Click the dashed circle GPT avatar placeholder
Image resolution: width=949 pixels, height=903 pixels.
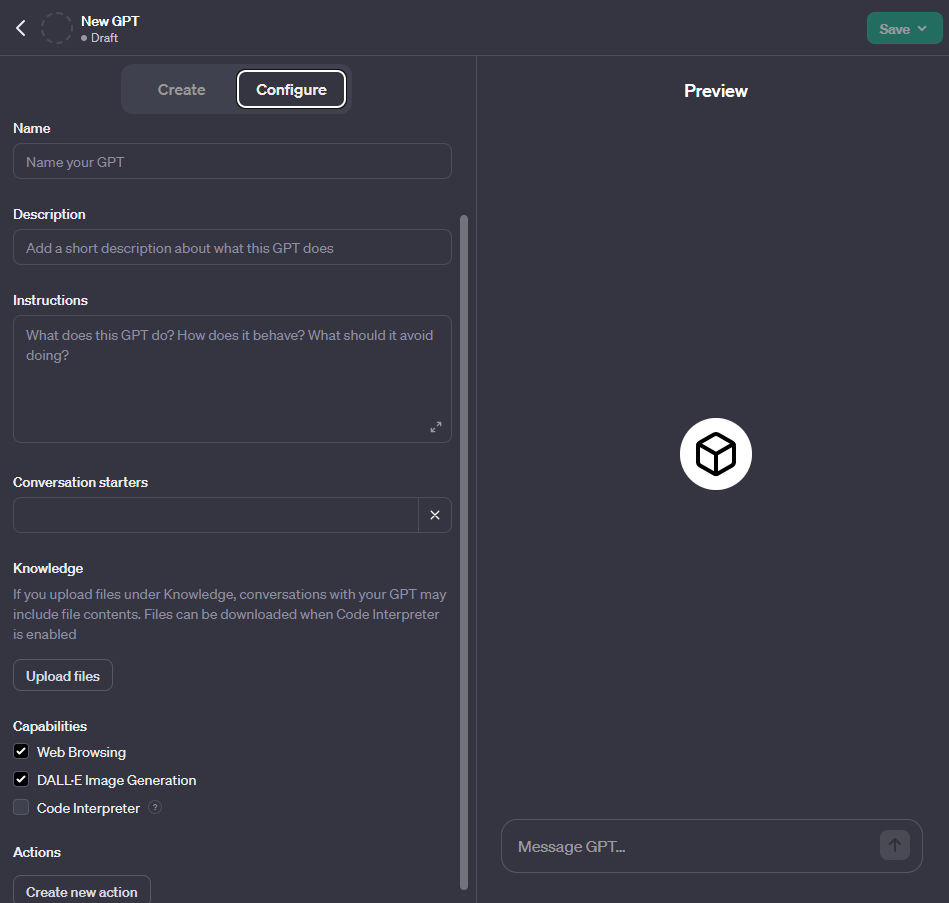(56, 28)
